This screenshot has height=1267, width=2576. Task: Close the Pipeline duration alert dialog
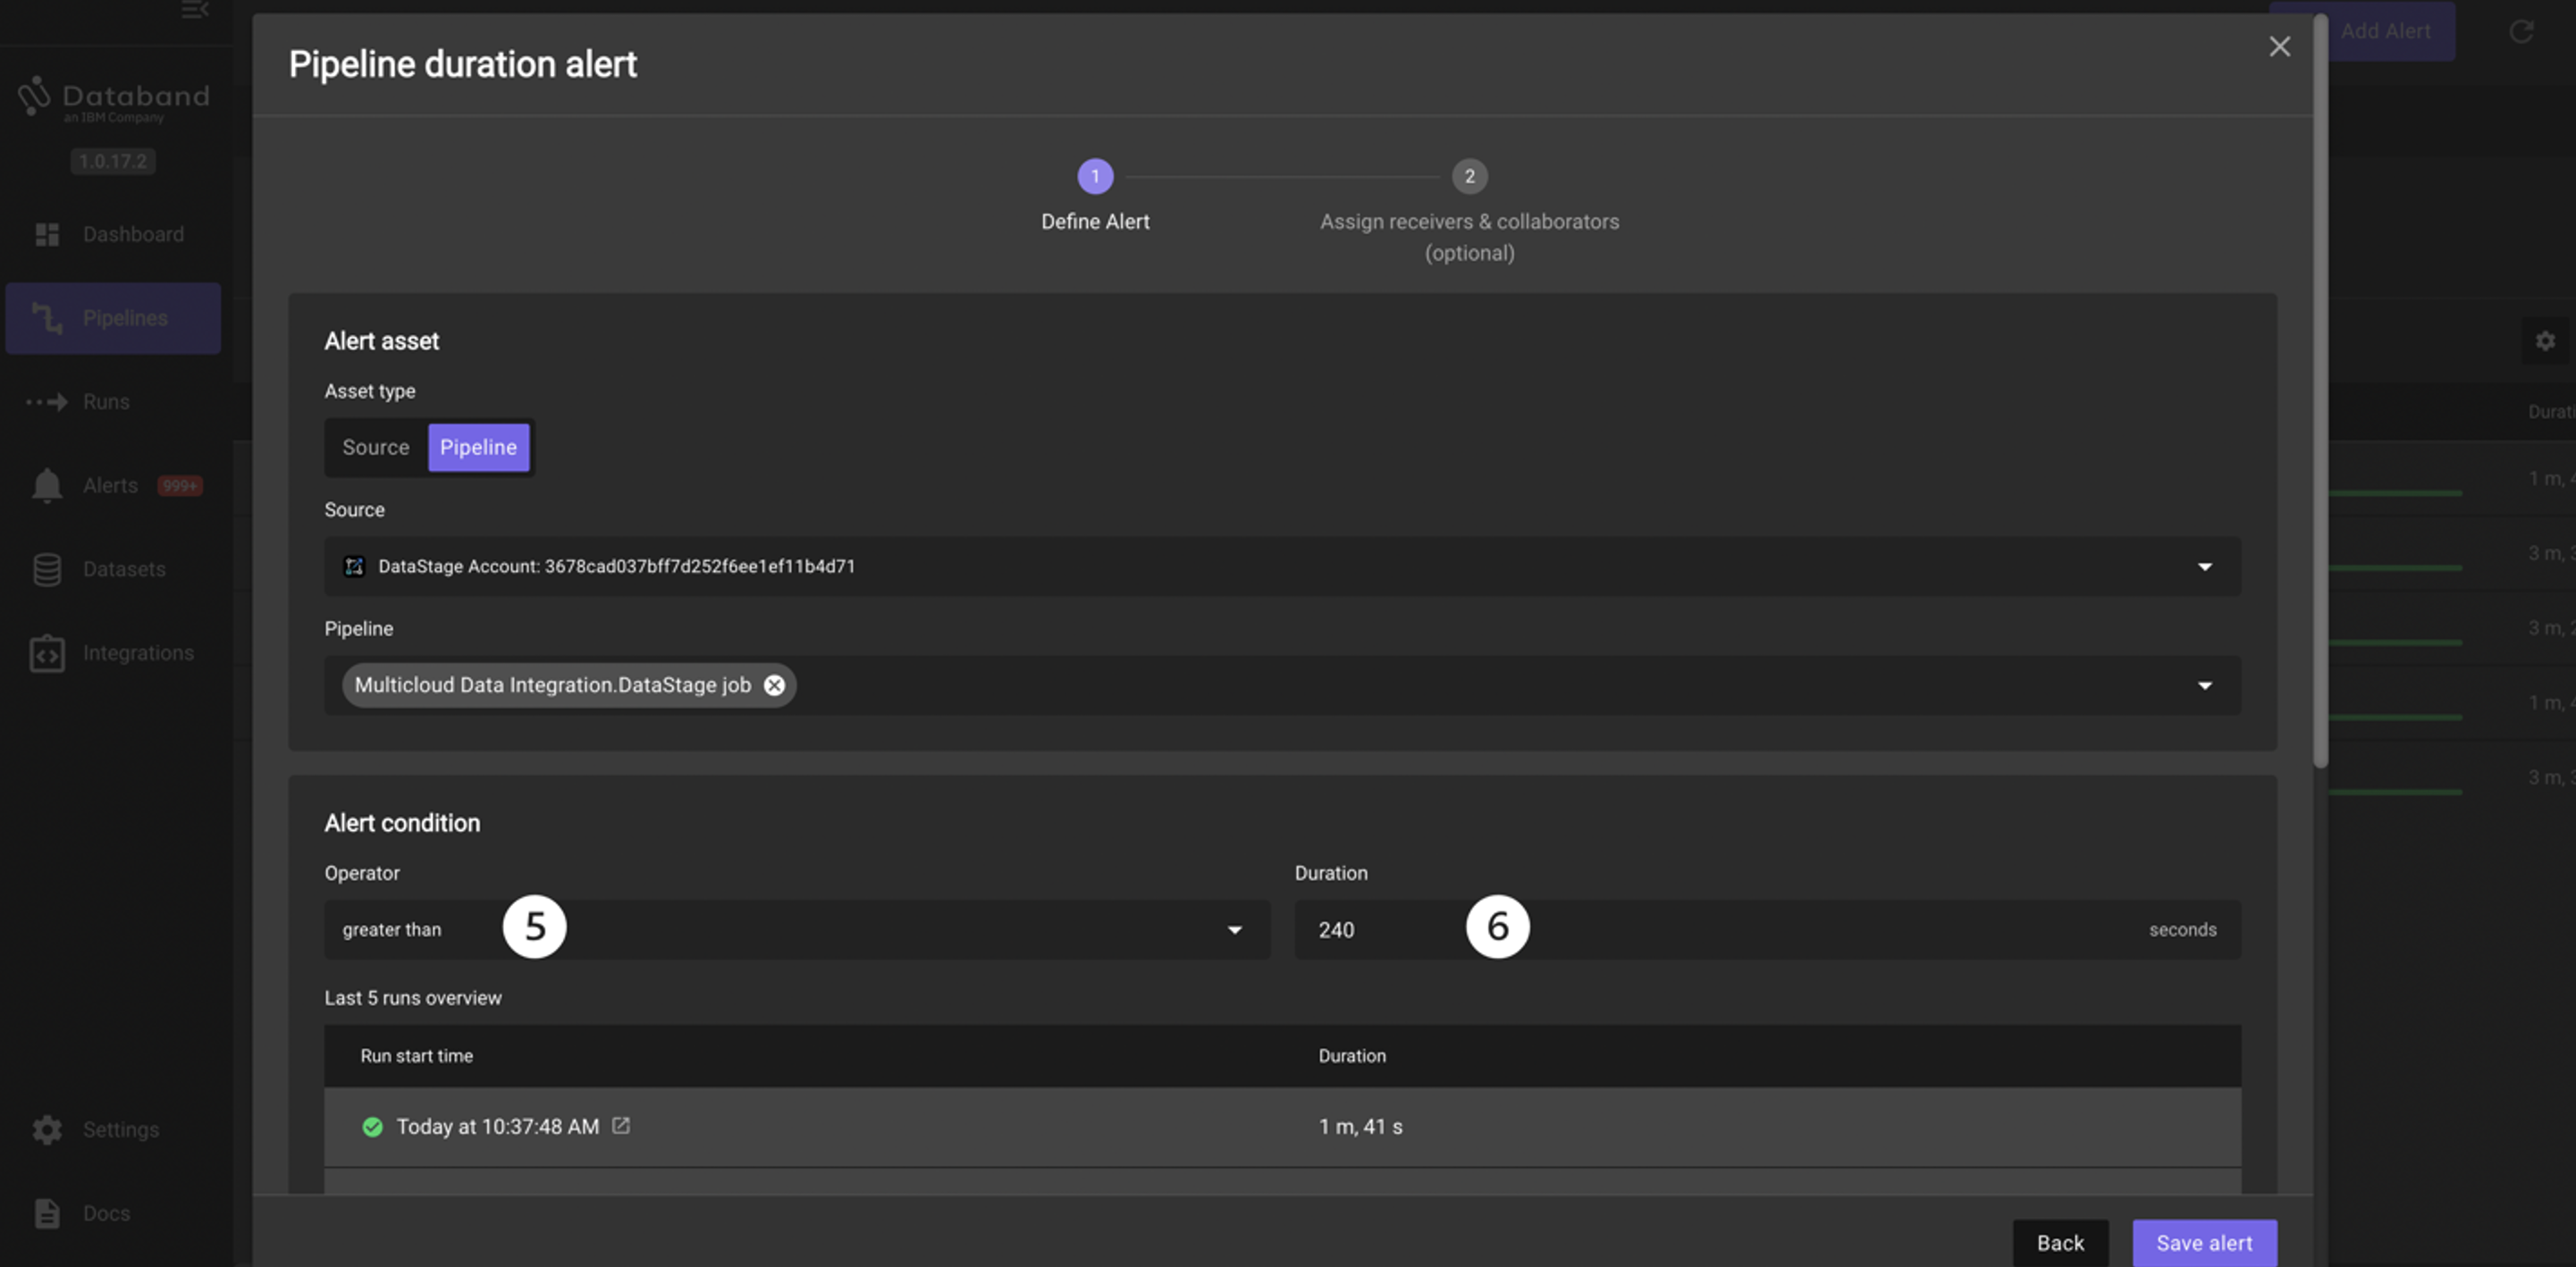2279,47
